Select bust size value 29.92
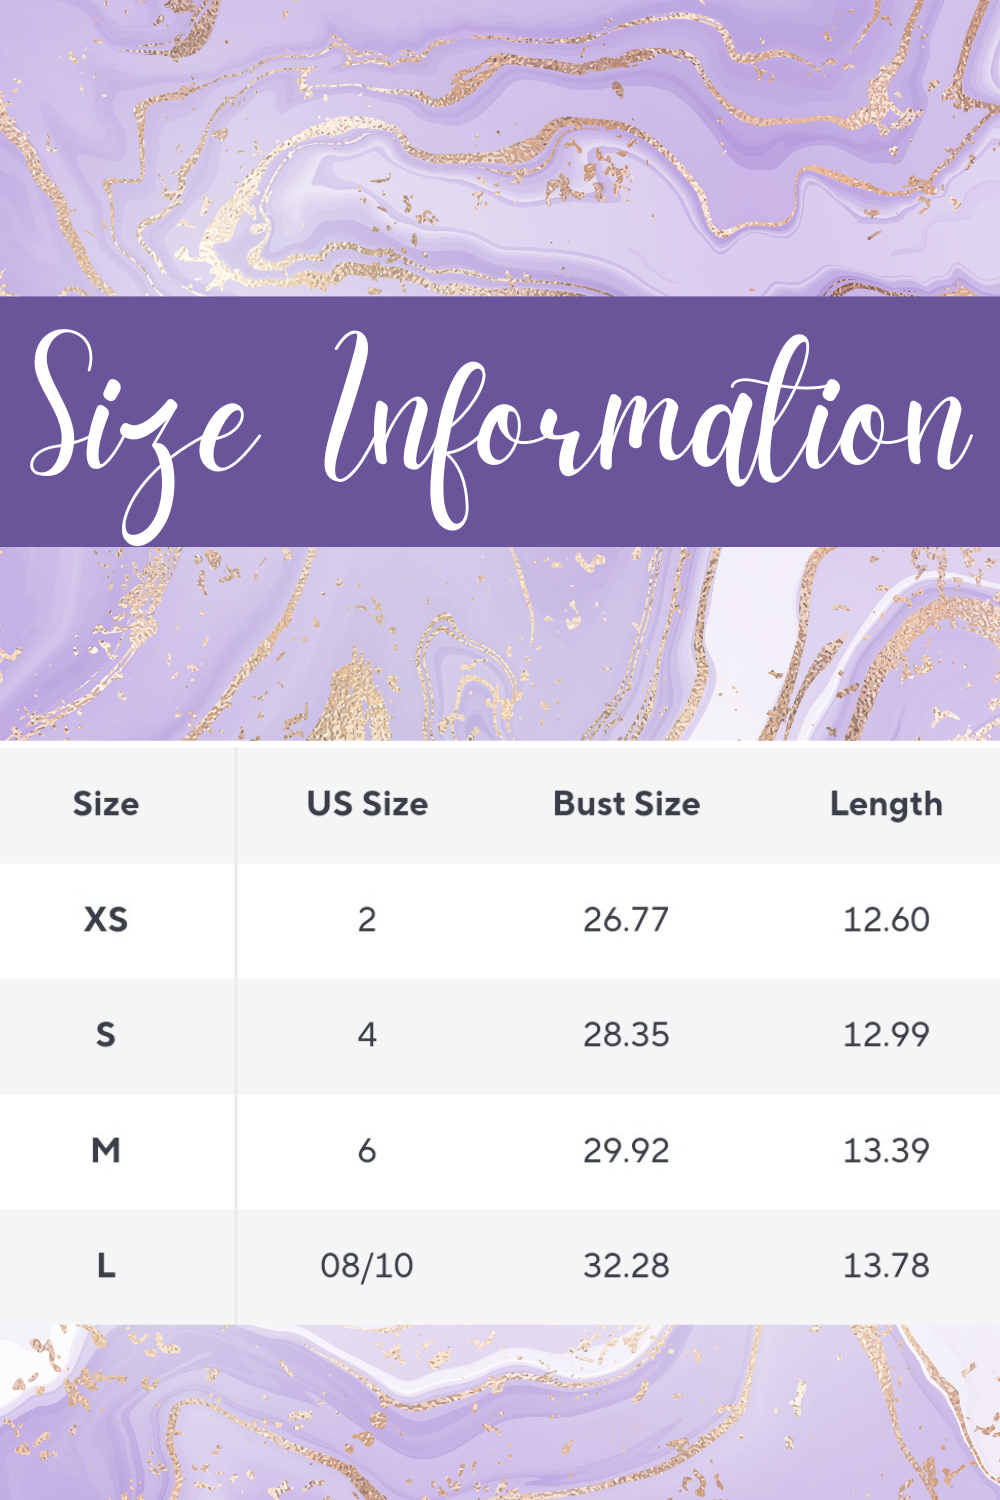This screenshot has height=1500, width=1000. (x=626, y=1151)
